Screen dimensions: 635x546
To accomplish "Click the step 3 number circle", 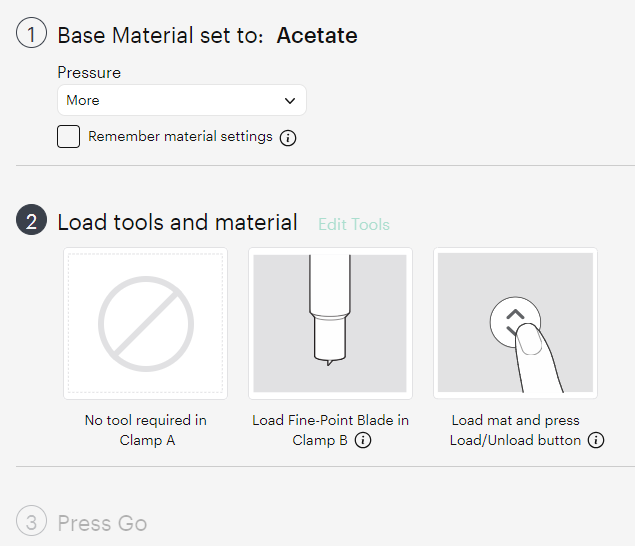I will [31, 522].
